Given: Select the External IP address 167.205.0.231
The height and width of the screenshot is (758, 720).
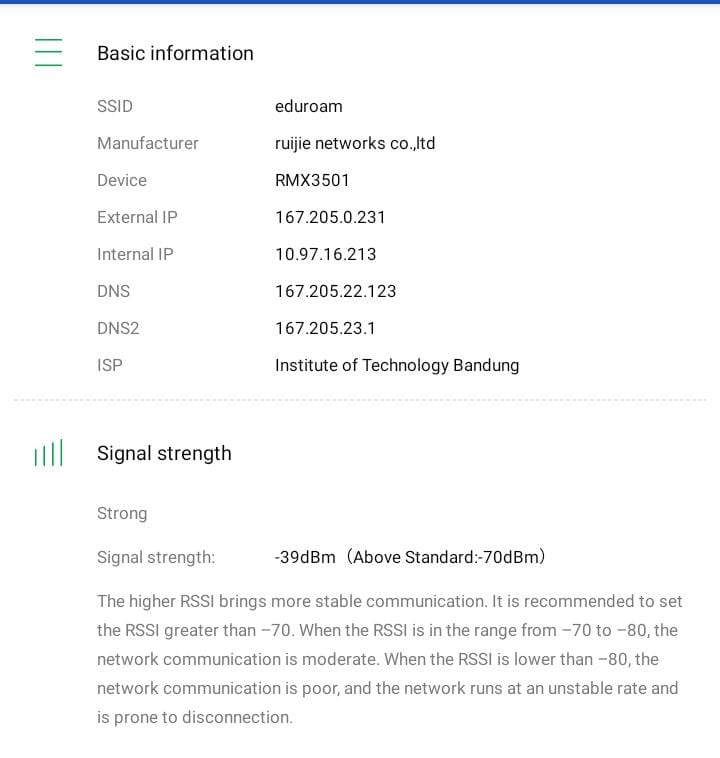Looking at the screenshot, I should (x=330, y=217).
